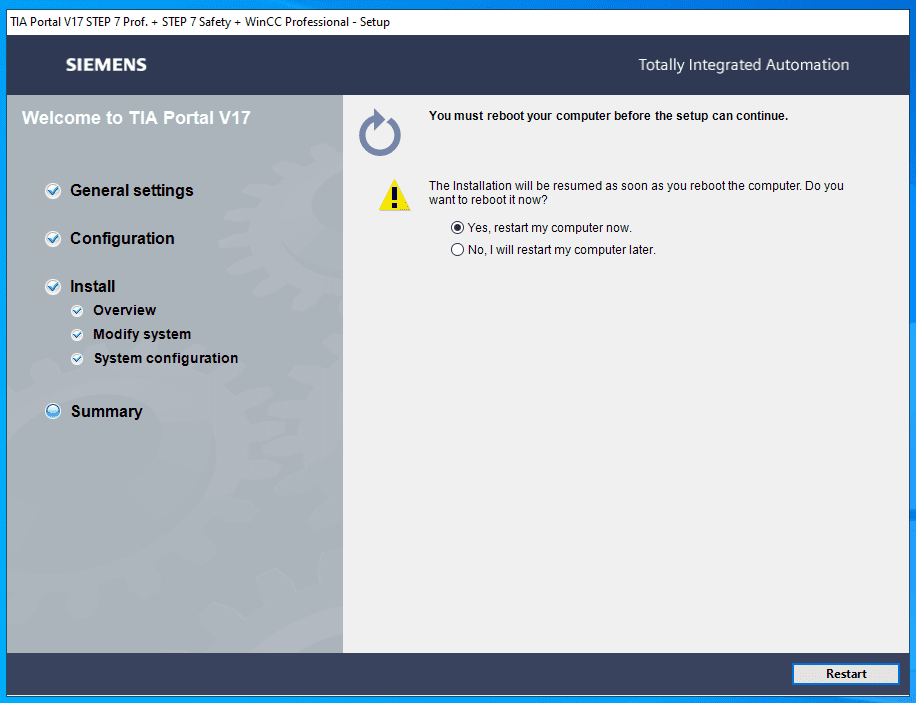
Task: Click the setup window title bar text
Action: coord(200,22)
